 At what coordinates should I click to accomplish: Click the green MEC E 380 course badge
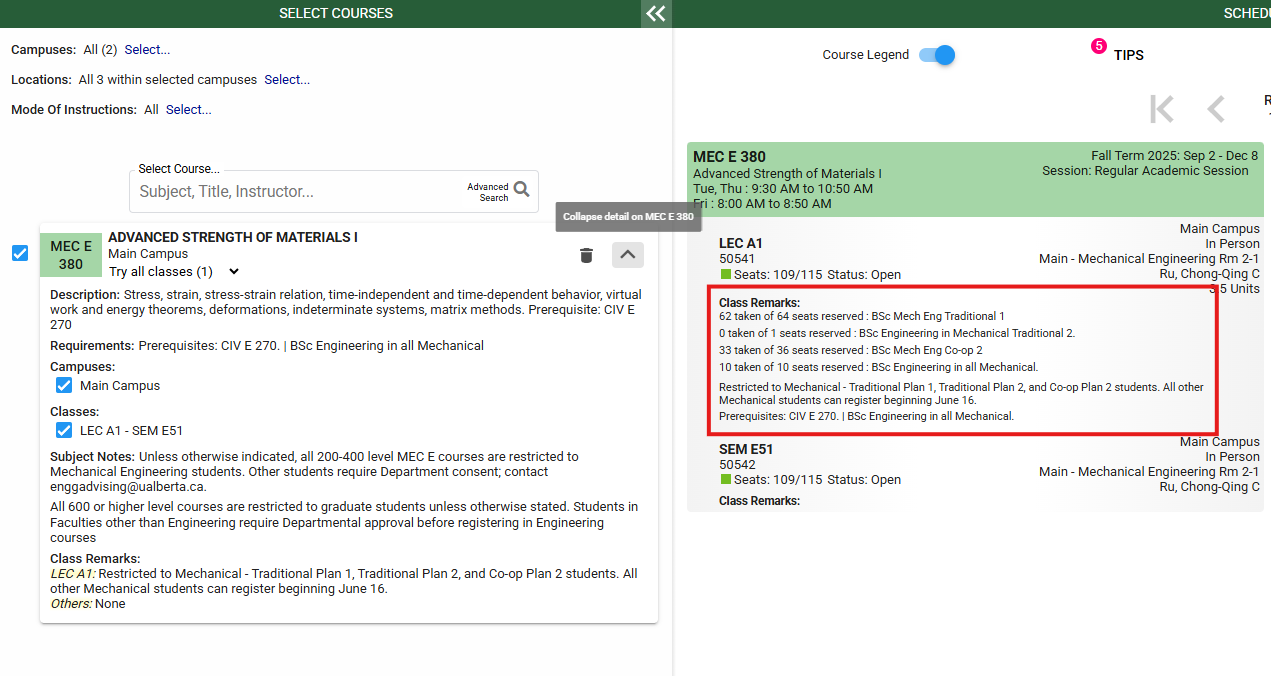(x=71, y=255)
